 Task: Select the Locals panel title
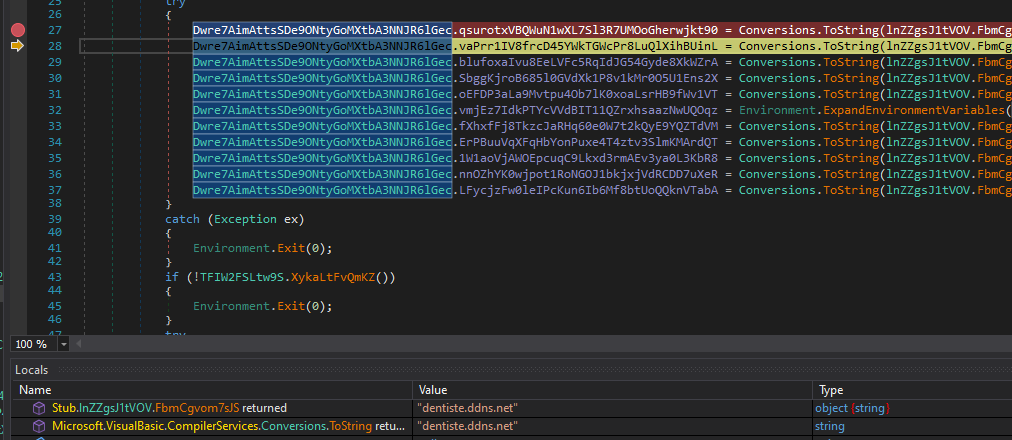pos(31,370)
